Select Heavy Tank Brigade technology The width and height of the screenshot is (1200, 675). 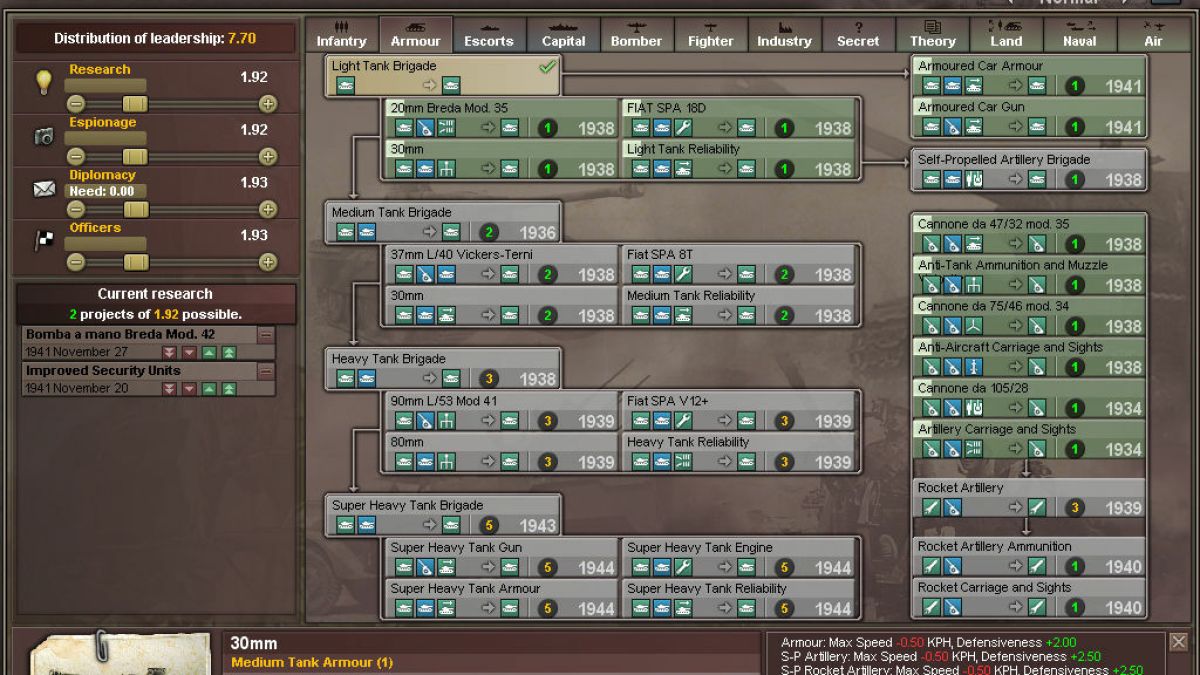point(443,369)
